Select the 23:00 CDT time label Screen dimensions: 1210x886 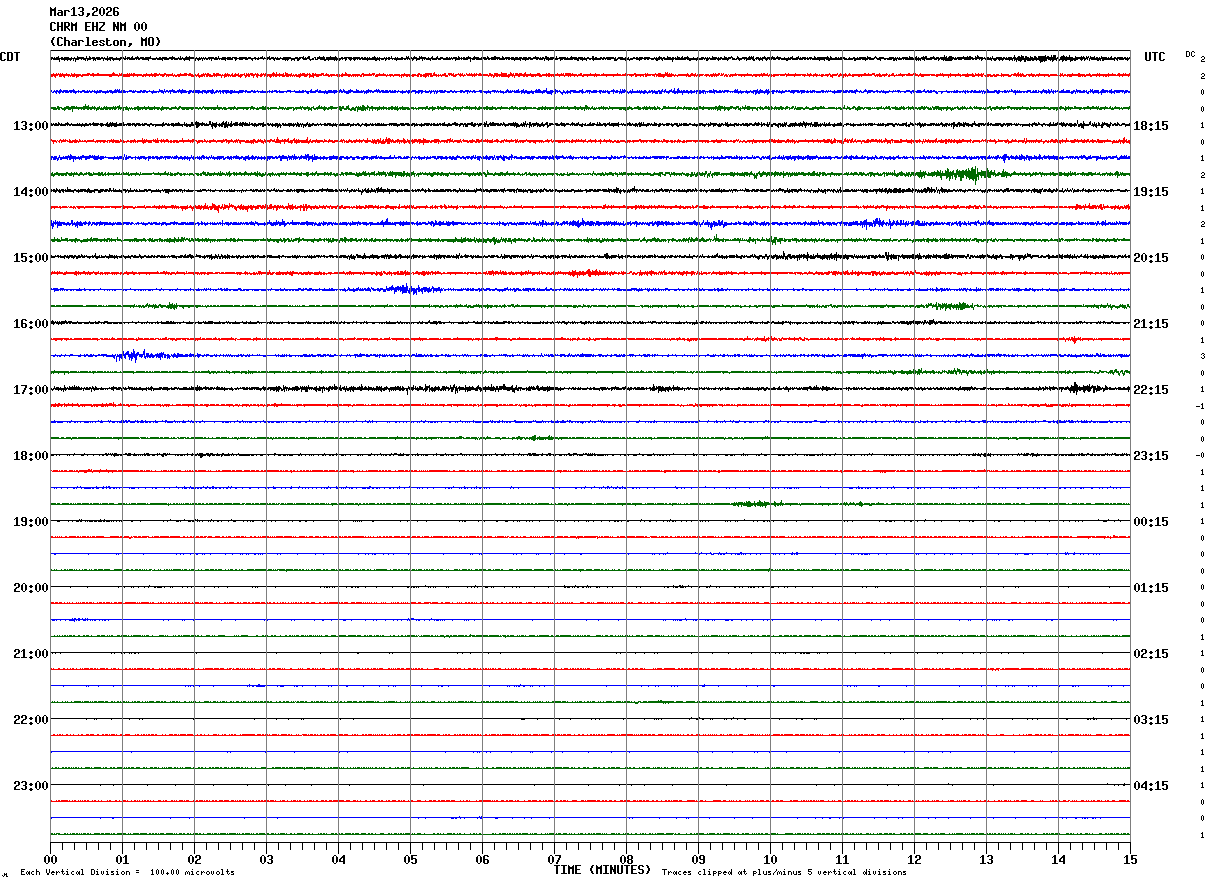point(31,786)
